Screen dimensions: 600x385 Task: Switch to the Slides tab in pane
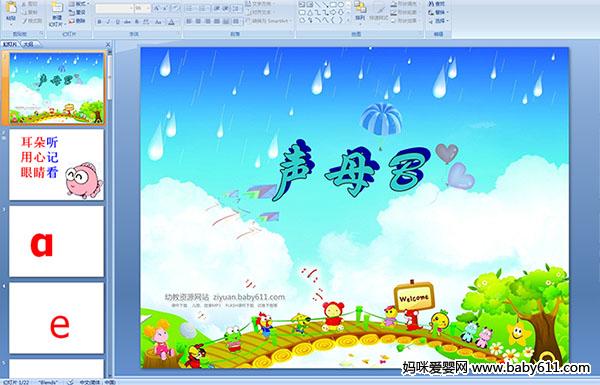point(10,44)
